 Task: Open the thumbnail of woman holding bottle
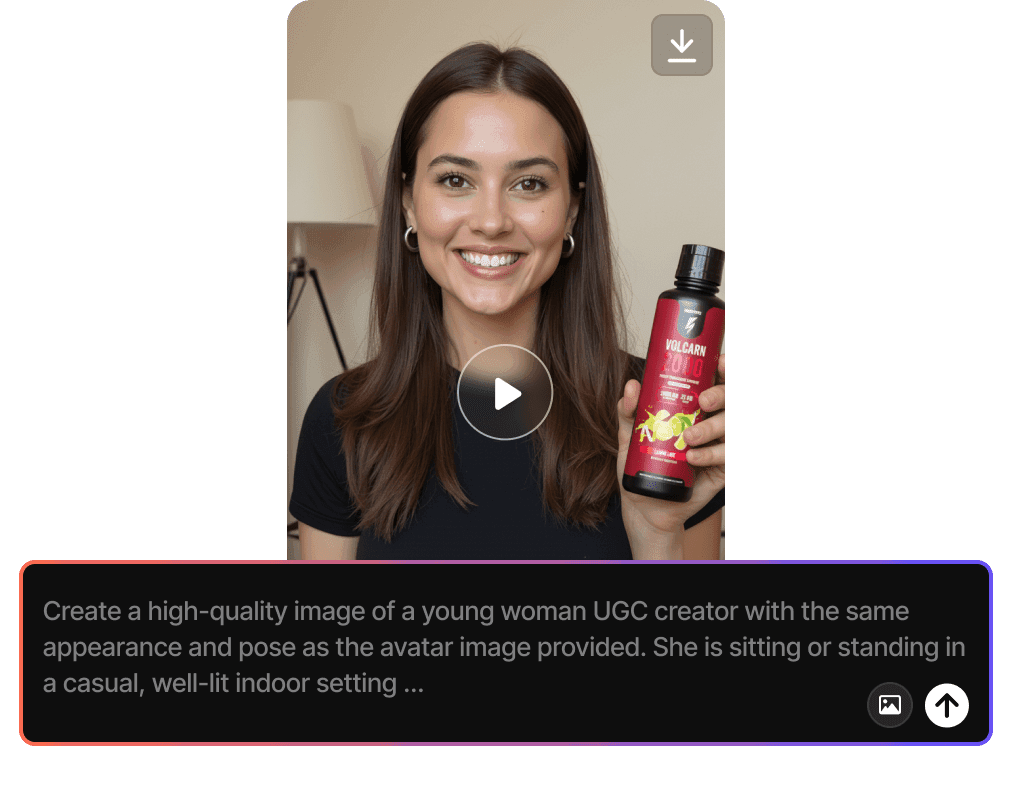click(x=506, y=280)
